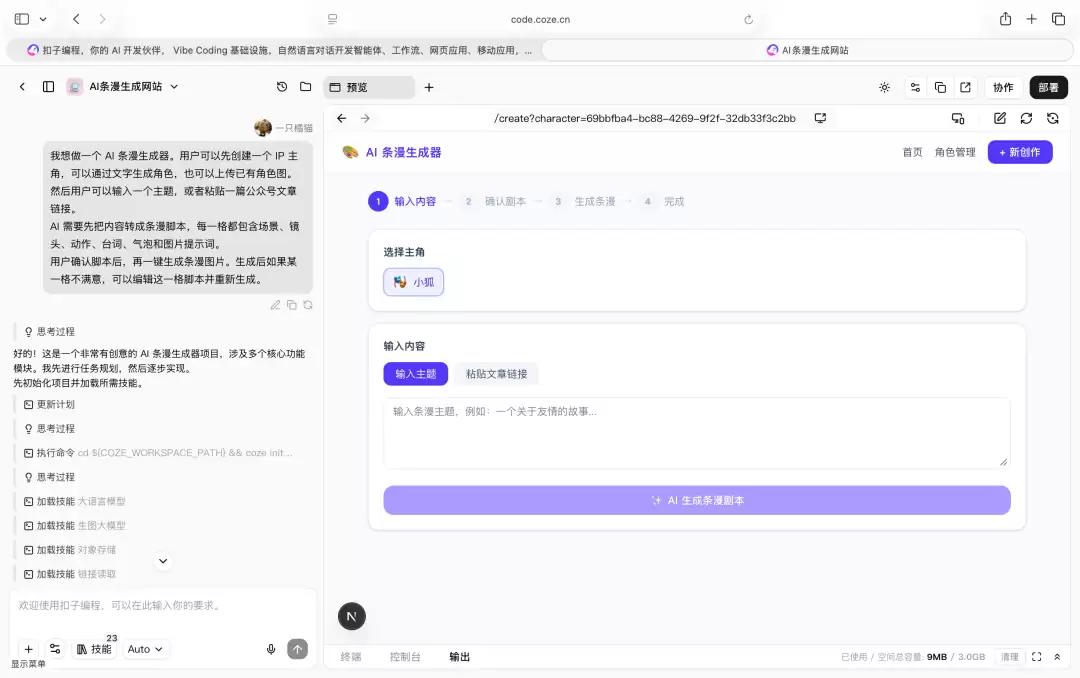Click the 清理 storage button
Viewport: 1080px width, 678px height.
click(1009, 657)
